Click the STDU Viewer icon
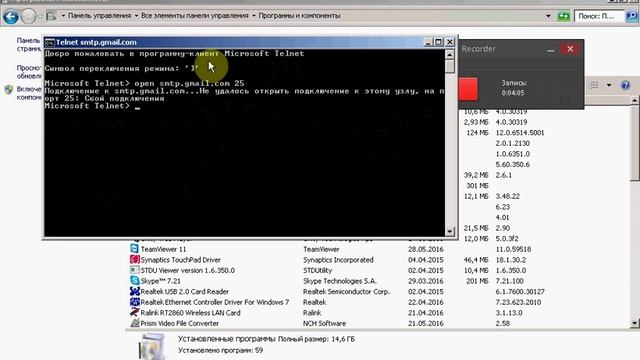Screen dimensions: 640x360 click(134, 270)
